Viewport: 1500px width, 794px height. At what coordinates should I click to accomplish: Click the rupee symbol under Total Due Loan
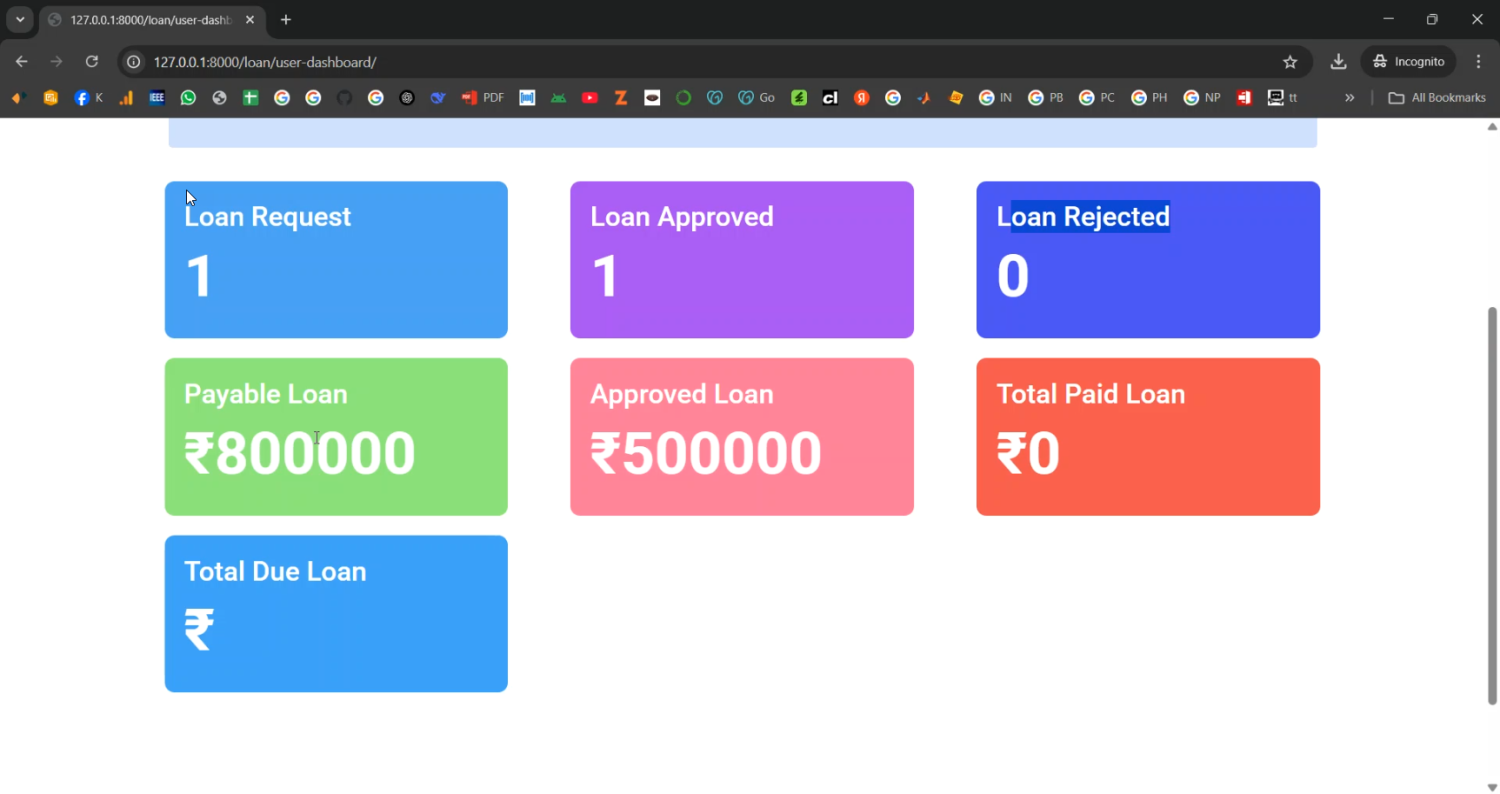[x=199, y=630]
